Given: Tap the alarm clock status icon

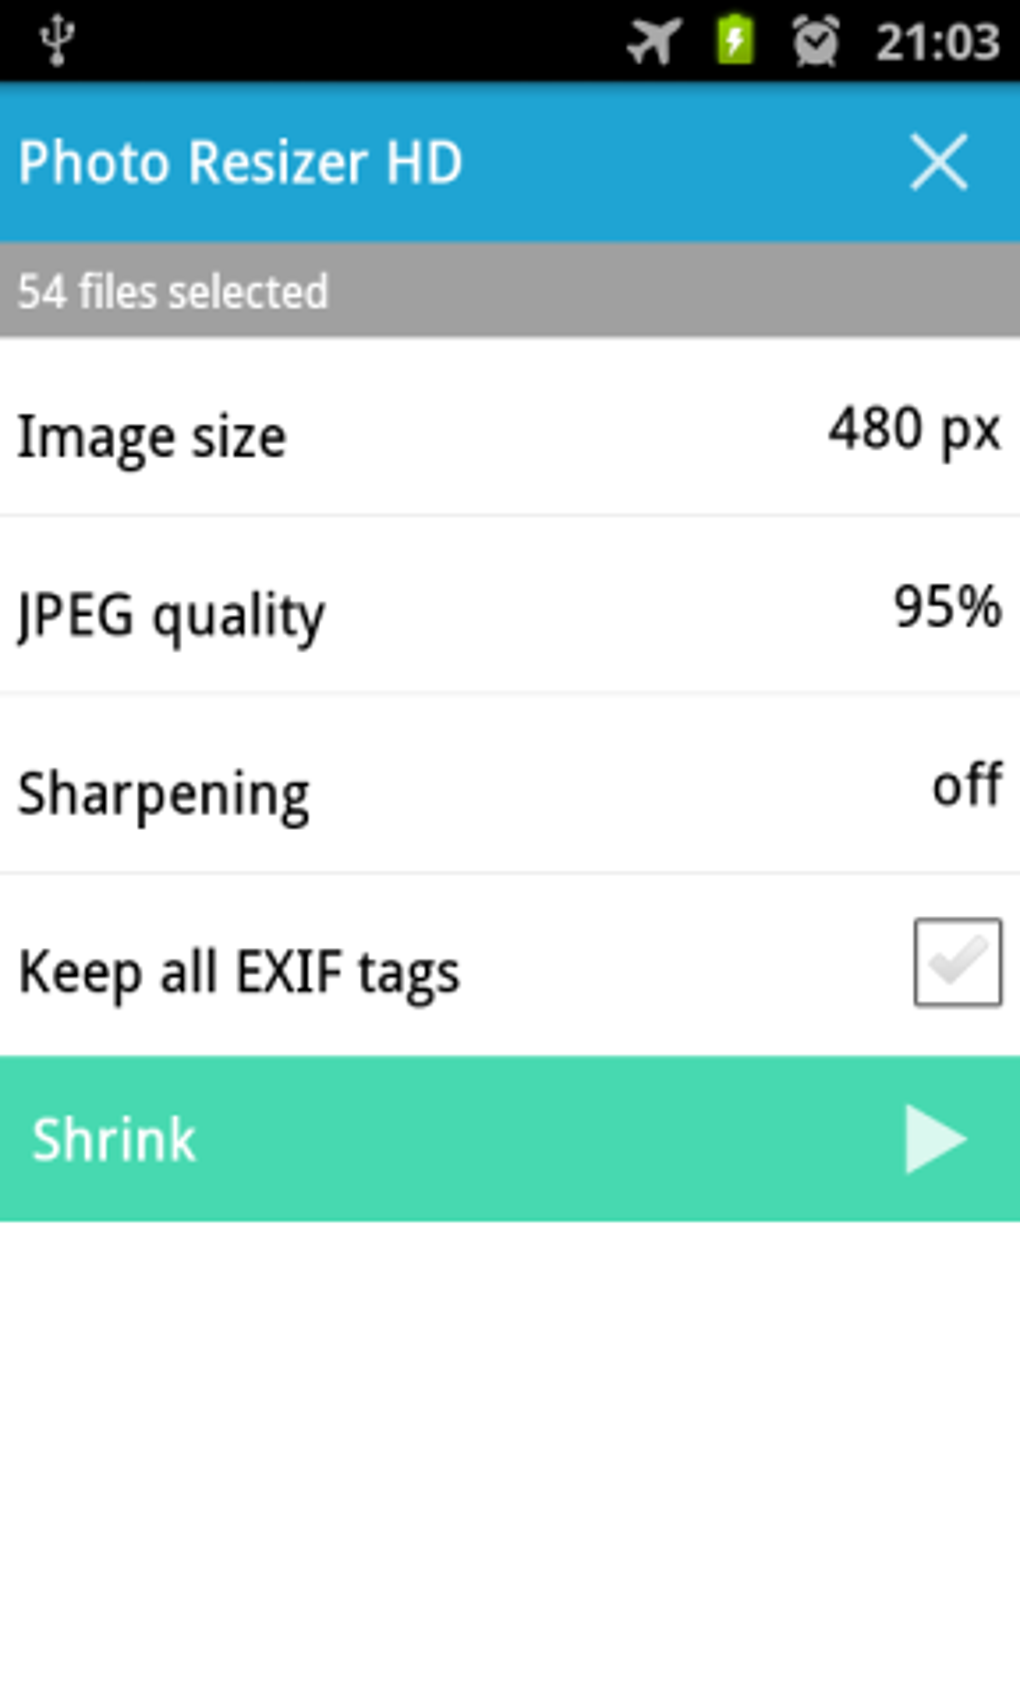Looking at the screenshot, I should pyautogui.click(x=815, y=42).
